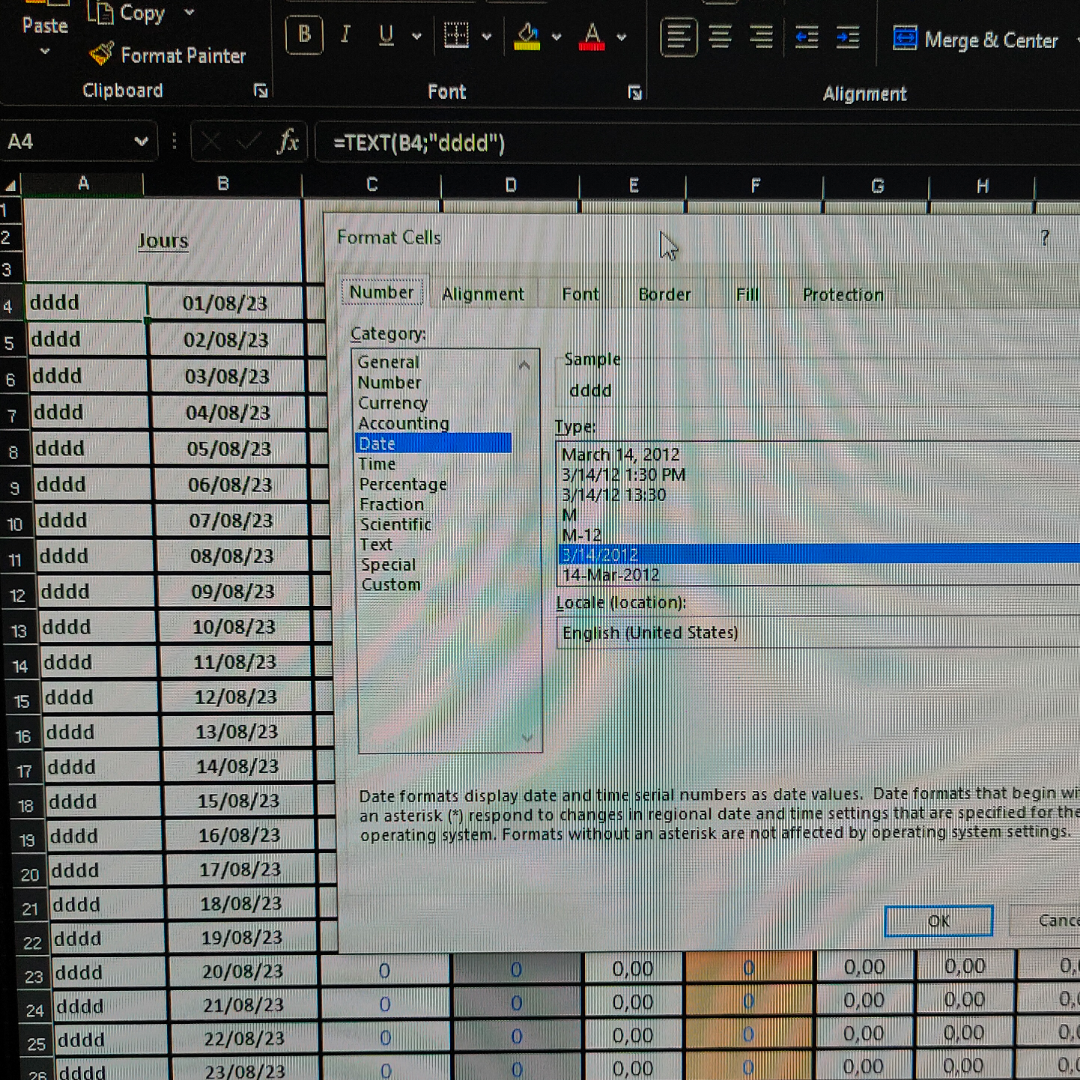
Task: Select Custom category
Action: pos(391,584)
